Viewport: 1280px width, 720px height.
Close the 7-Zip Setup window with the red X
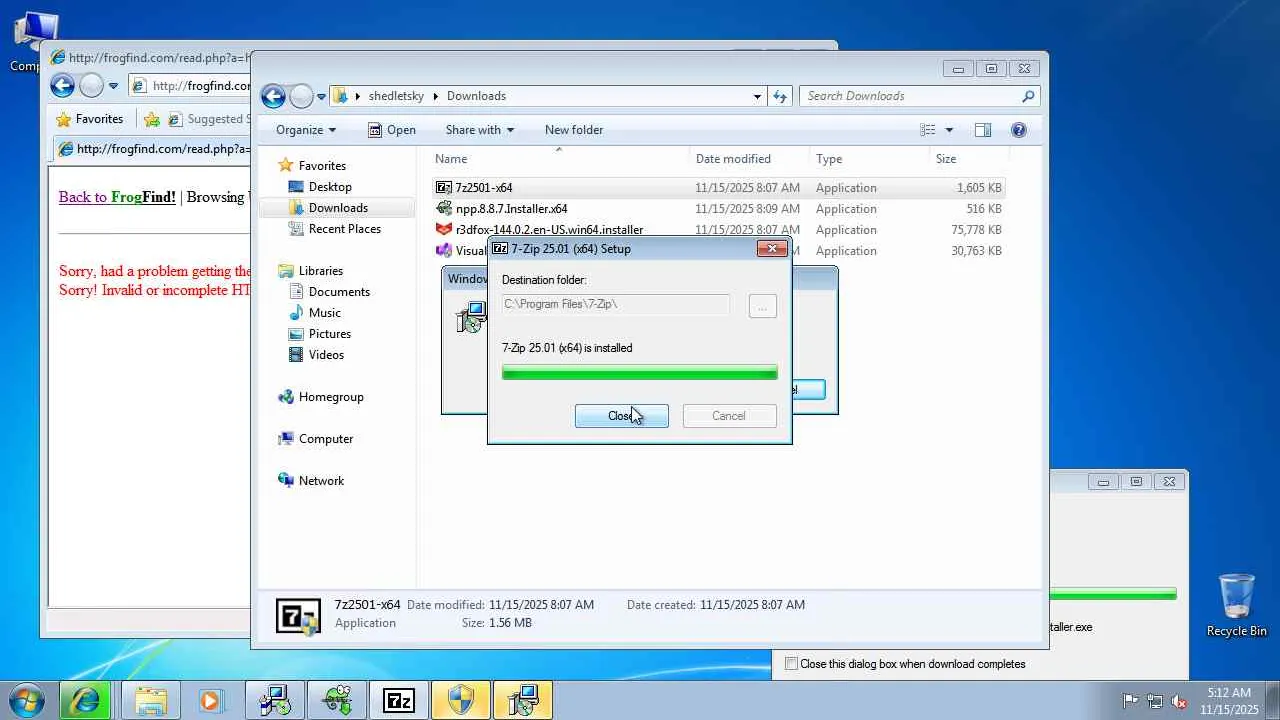tap(771, 248)
